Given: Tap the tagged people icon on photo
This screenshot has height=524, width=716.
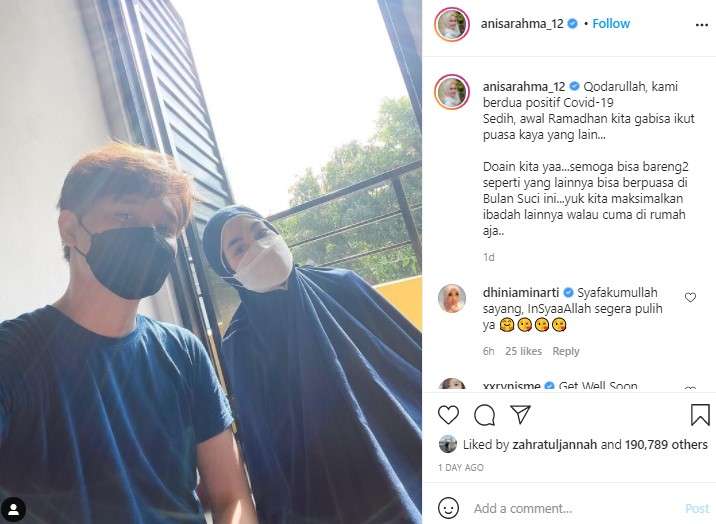Looking at the screenshot, I should click(13, 509).
